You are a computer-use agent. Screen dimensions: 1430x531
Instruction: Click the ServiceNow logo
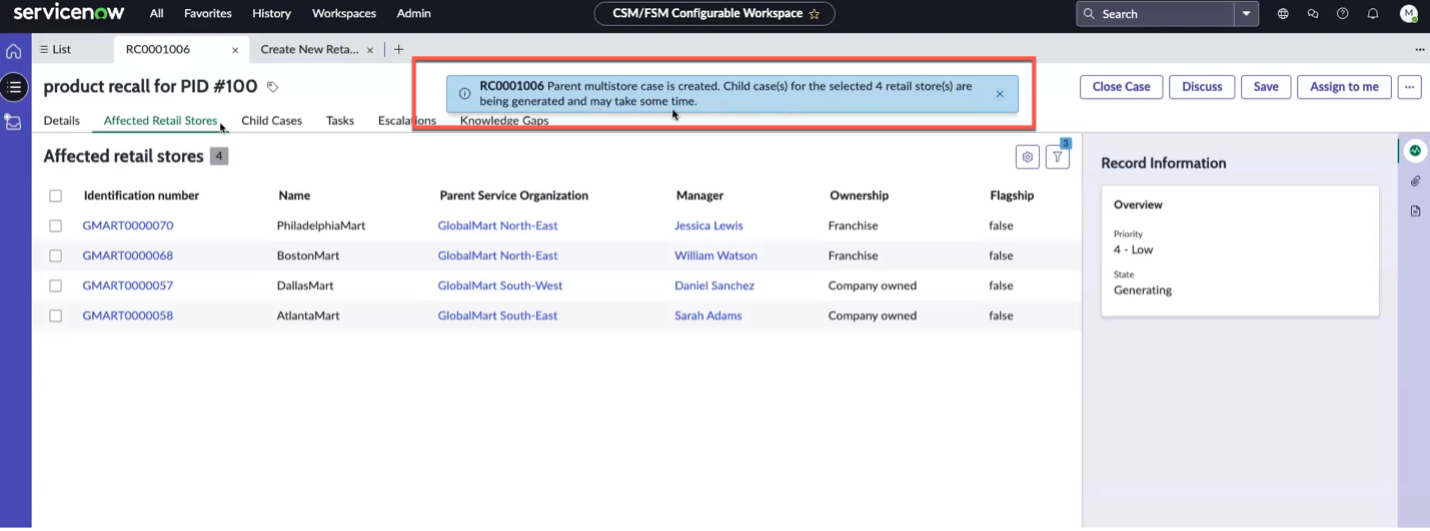pos(69,13)
